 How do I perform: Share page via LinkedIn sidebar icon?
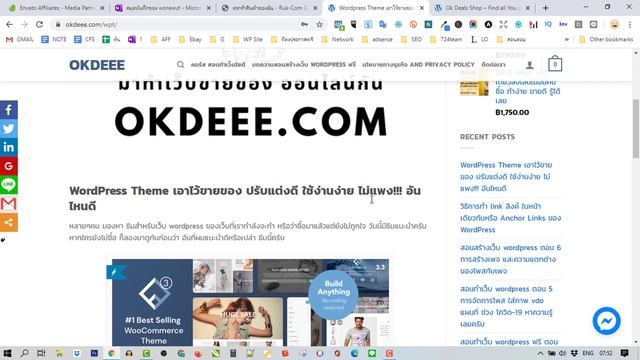(9, 147)
